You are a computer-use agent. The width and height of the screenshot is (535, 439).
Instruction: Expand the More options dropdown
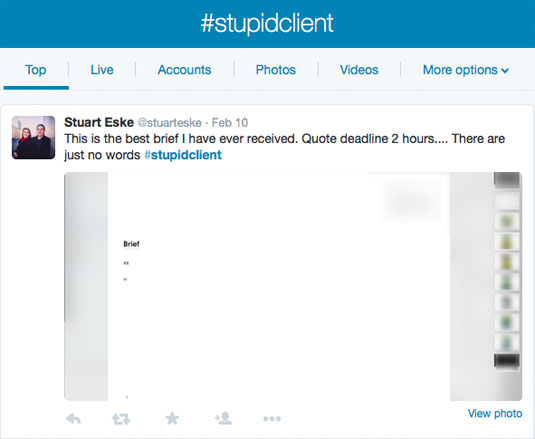pos(465,70)
